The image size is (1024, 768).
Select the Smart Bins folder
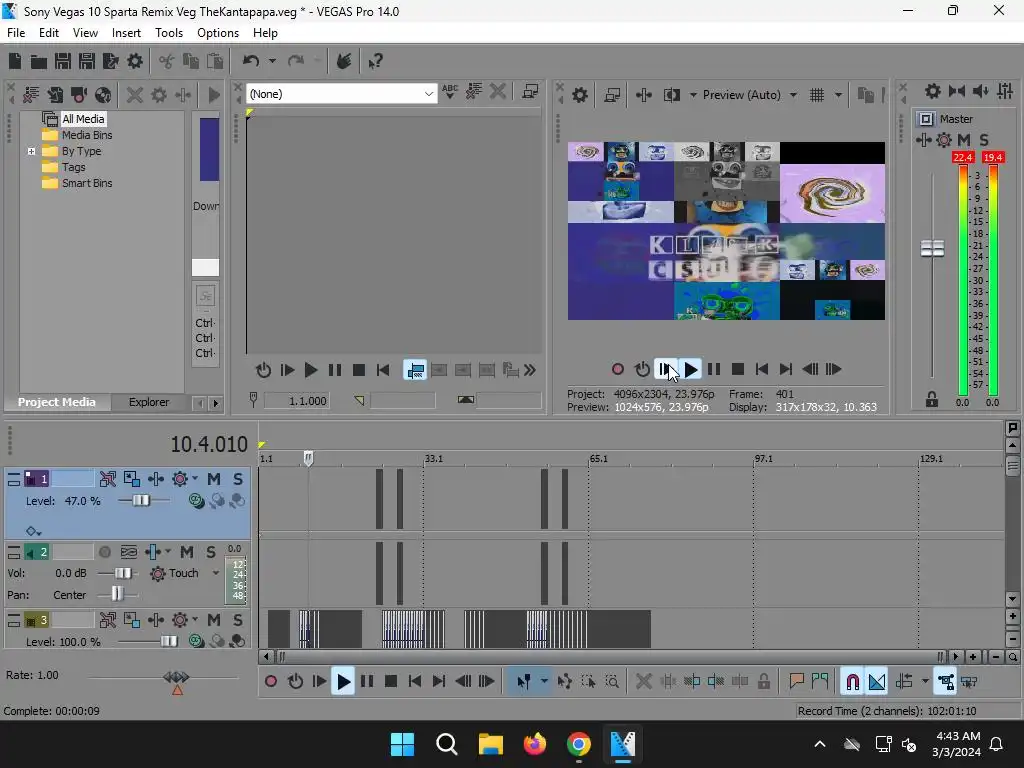tap(87, 184)
